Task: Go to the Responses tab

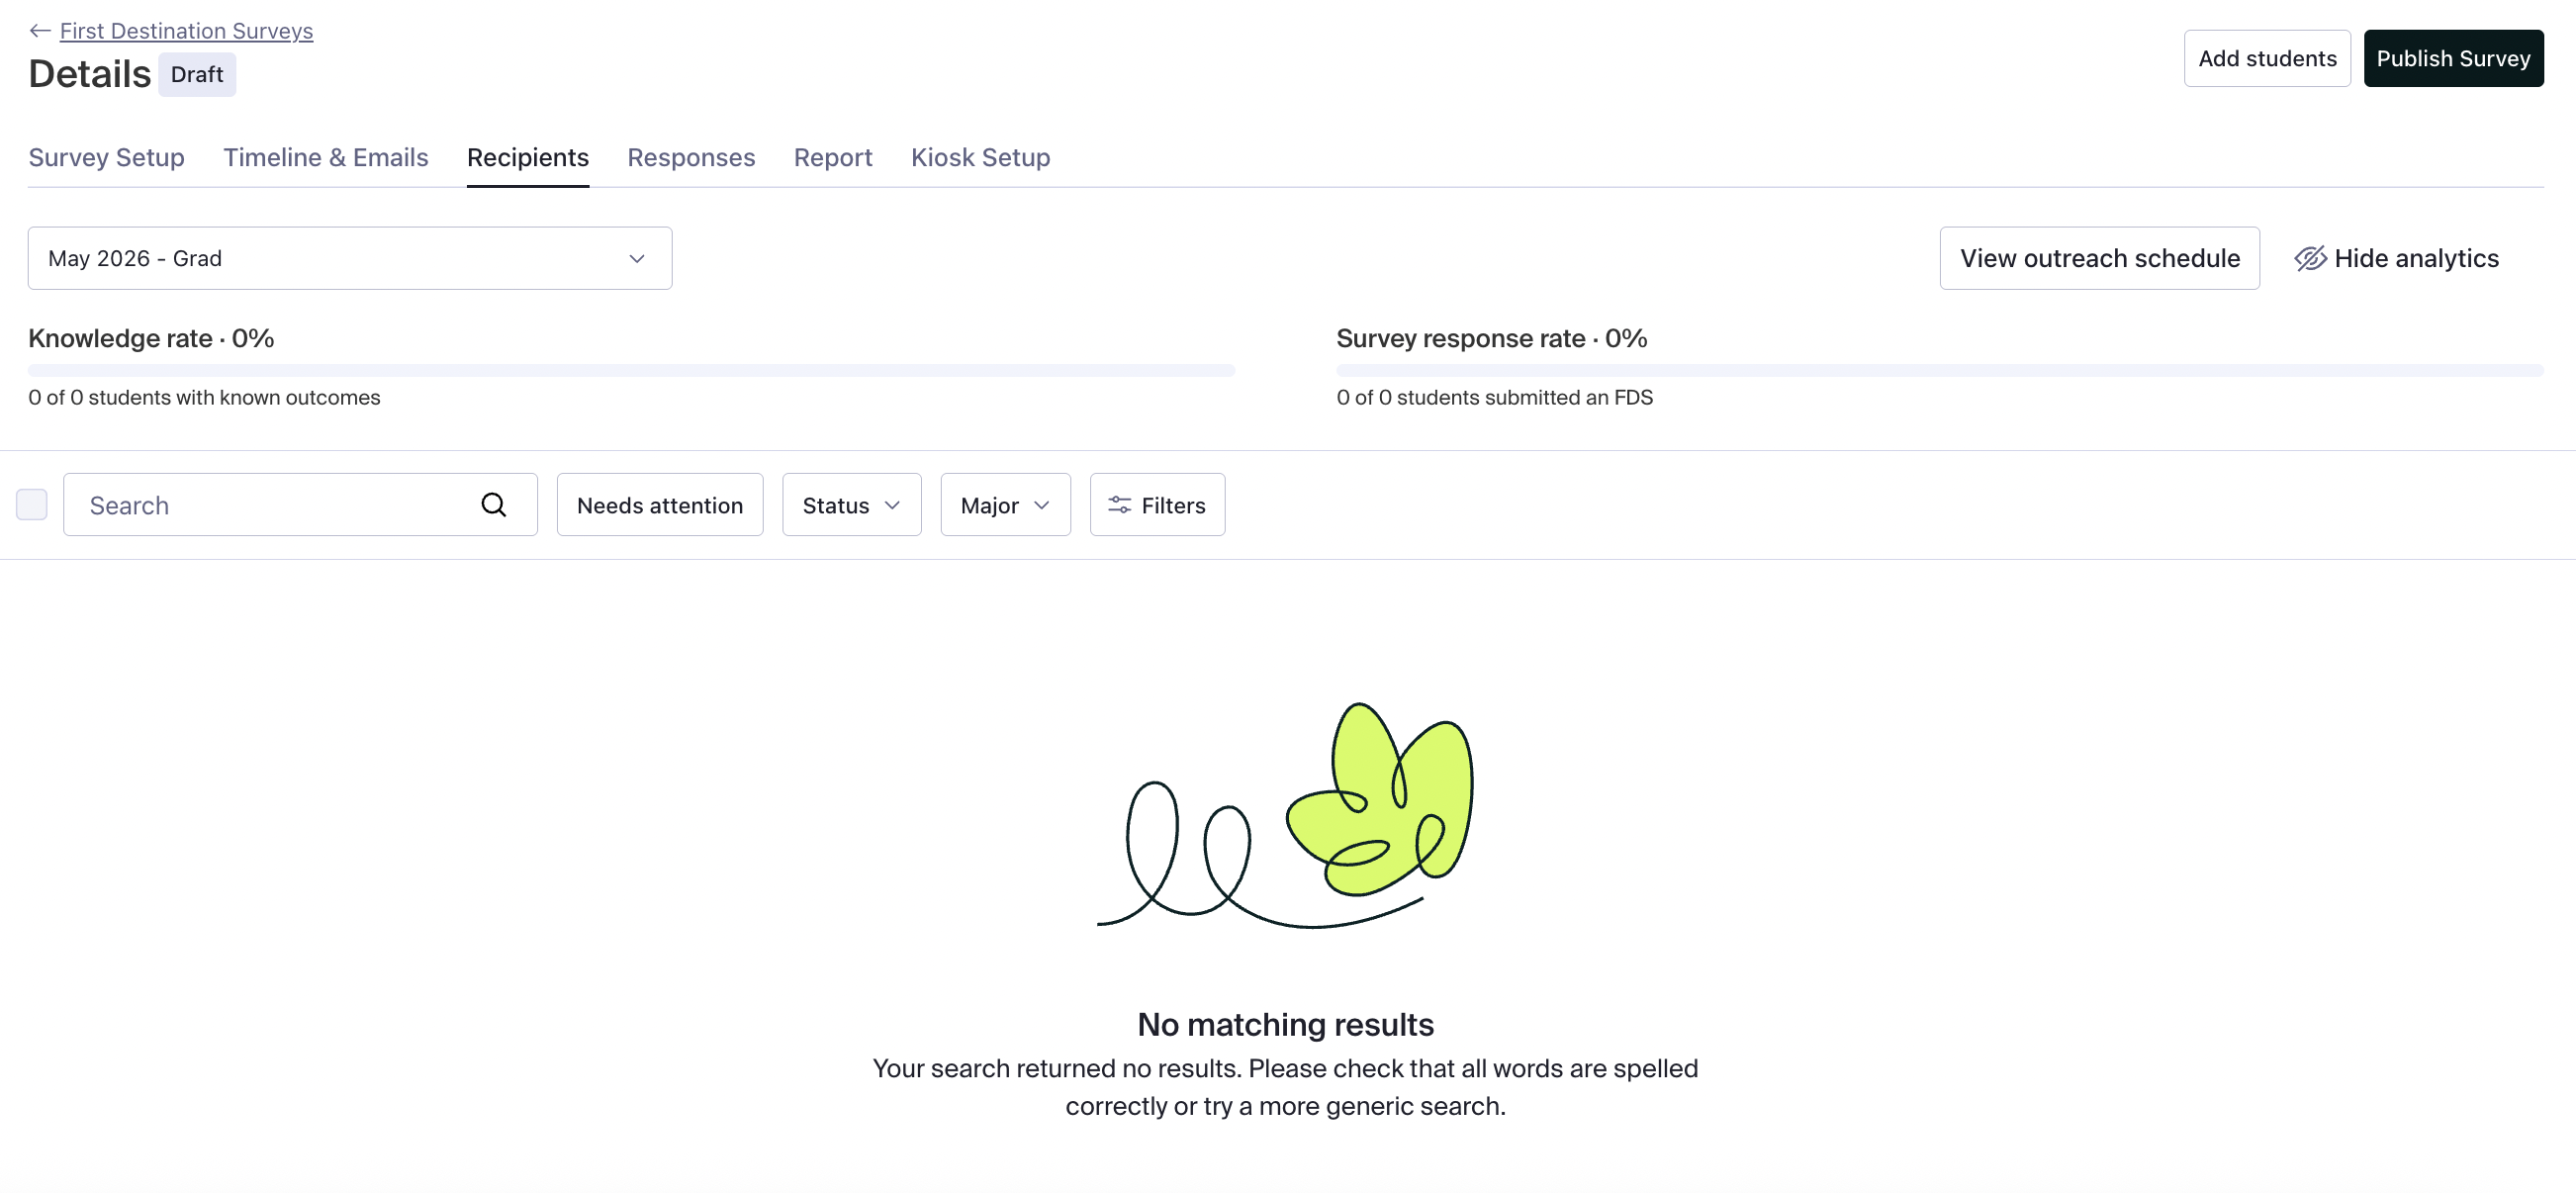Action: (x=691, y=157)
